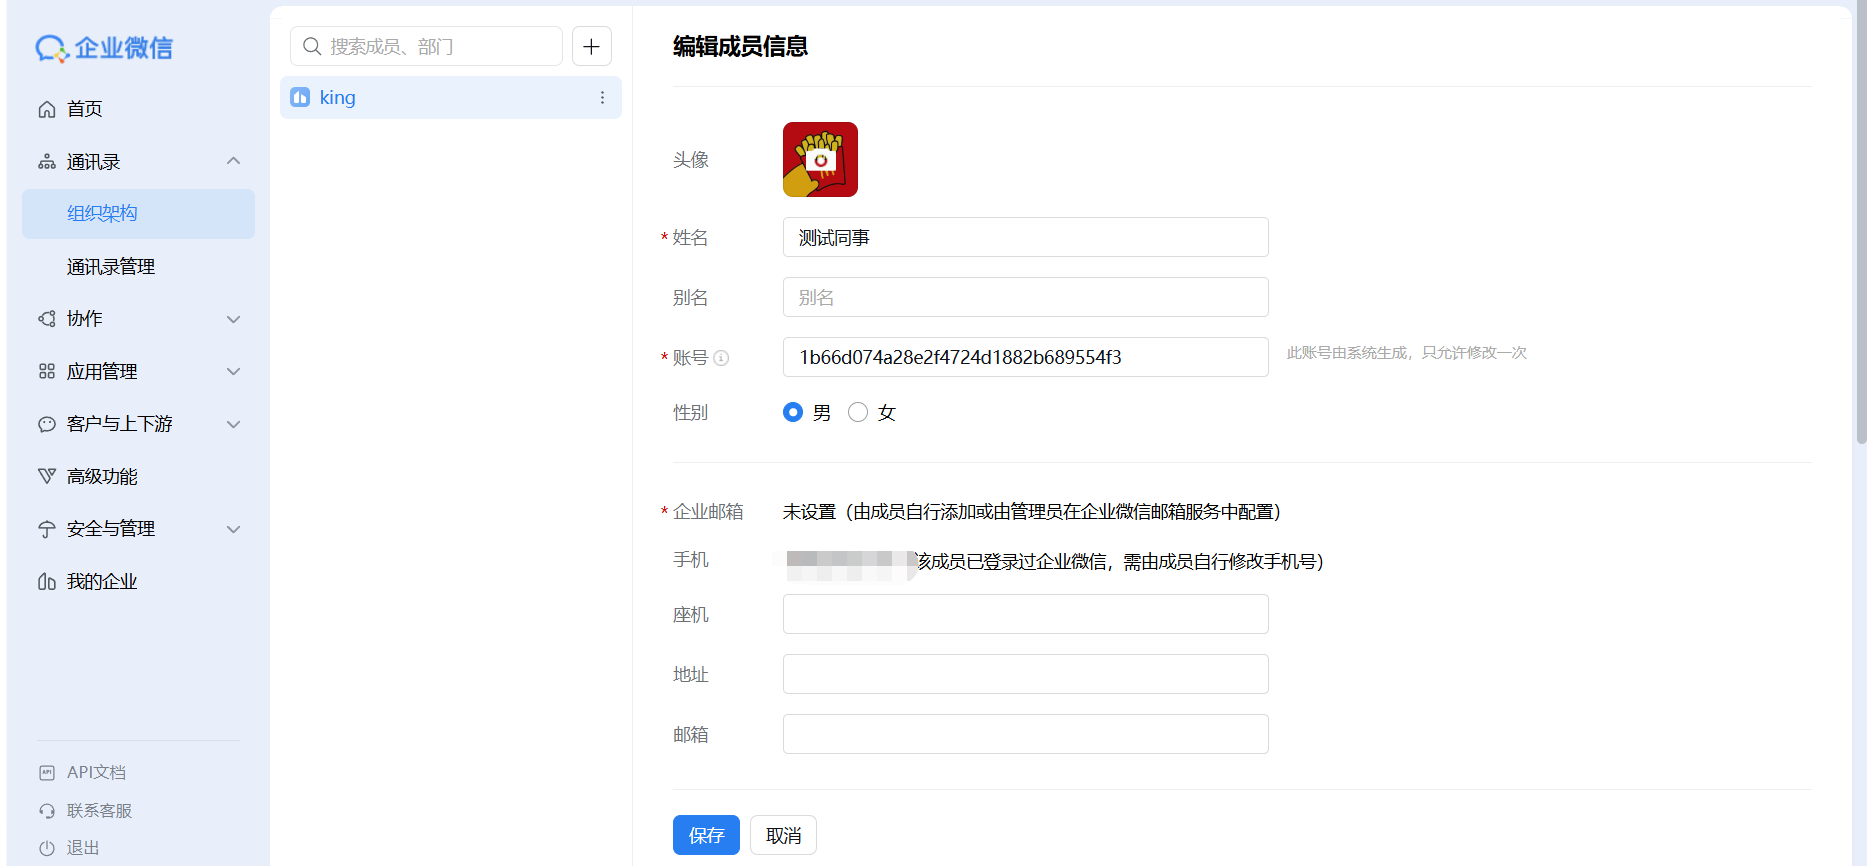Click the 此账号由系统生成 hint text

coord(1406,353)
